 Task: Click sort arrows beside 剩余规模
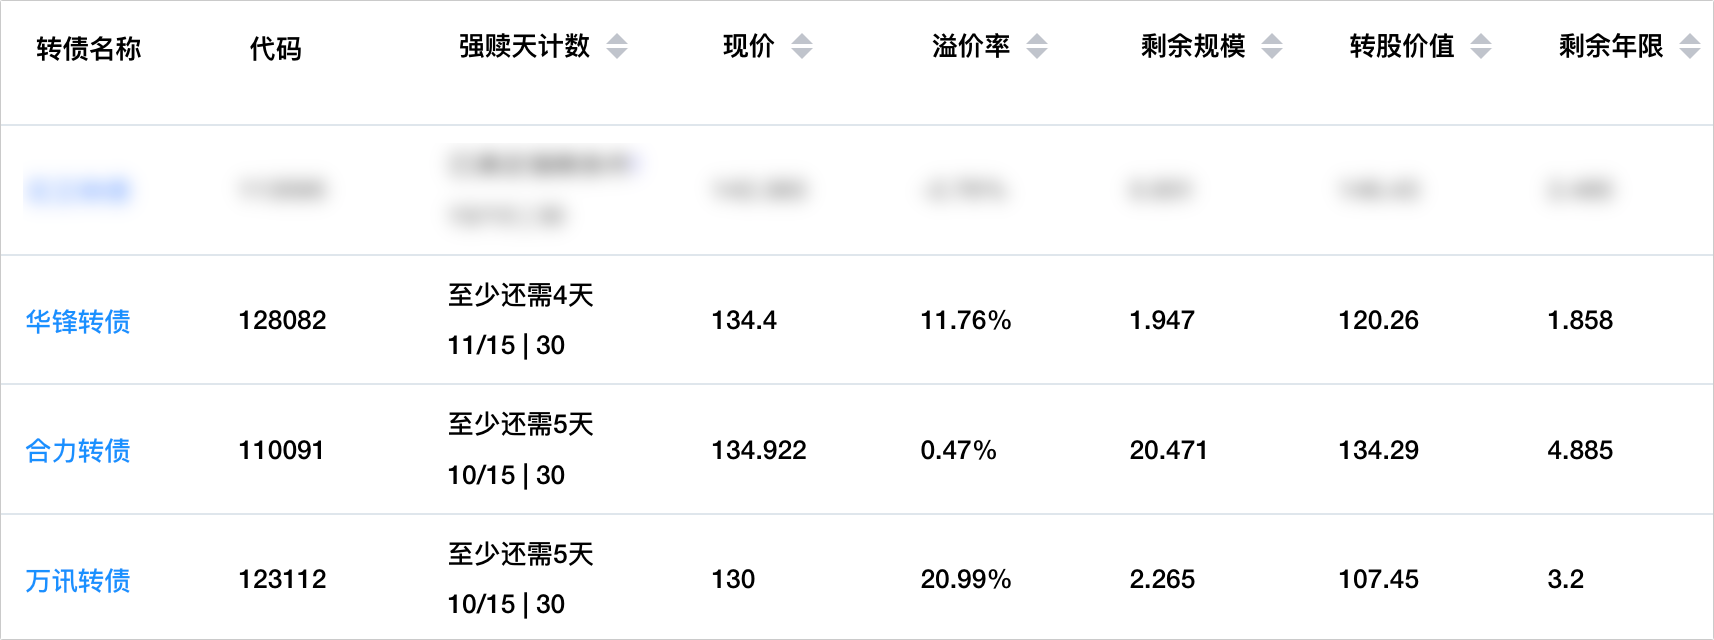point(1272,46)
